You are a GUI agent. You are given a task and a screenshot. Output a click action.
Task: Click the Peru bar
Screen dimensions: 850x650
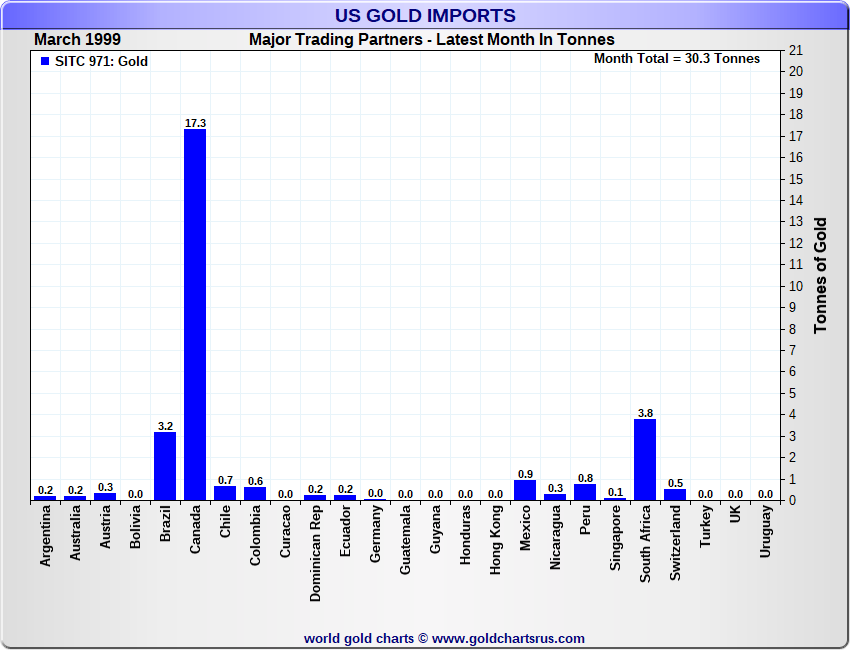[585, 491]
